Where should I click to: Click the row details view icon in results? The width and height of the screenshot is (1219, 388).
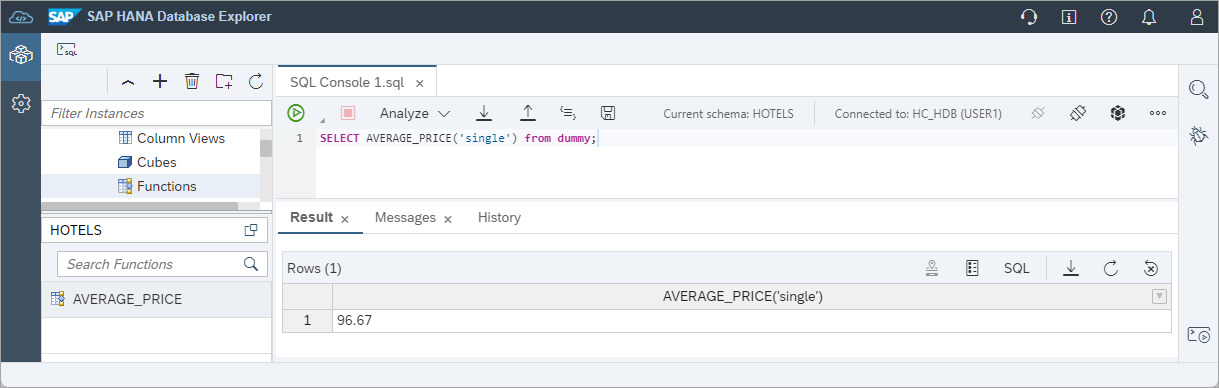pos(972,268)
